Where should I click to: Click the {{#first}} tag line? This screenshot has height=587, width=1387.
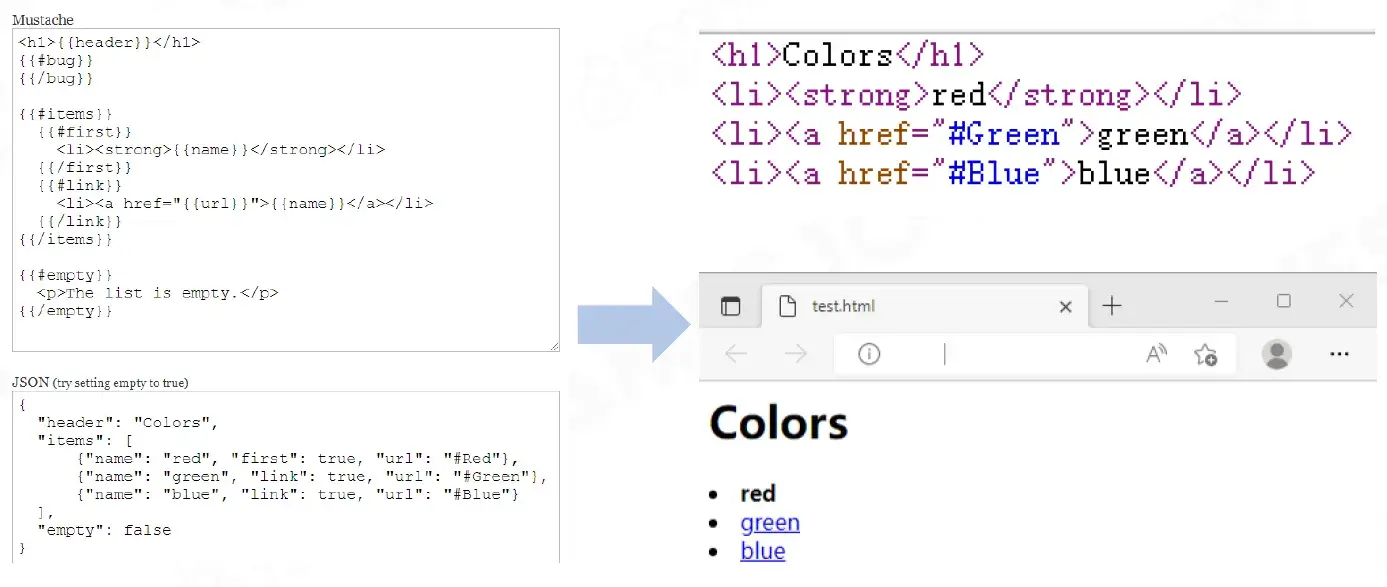coord(85,132)
